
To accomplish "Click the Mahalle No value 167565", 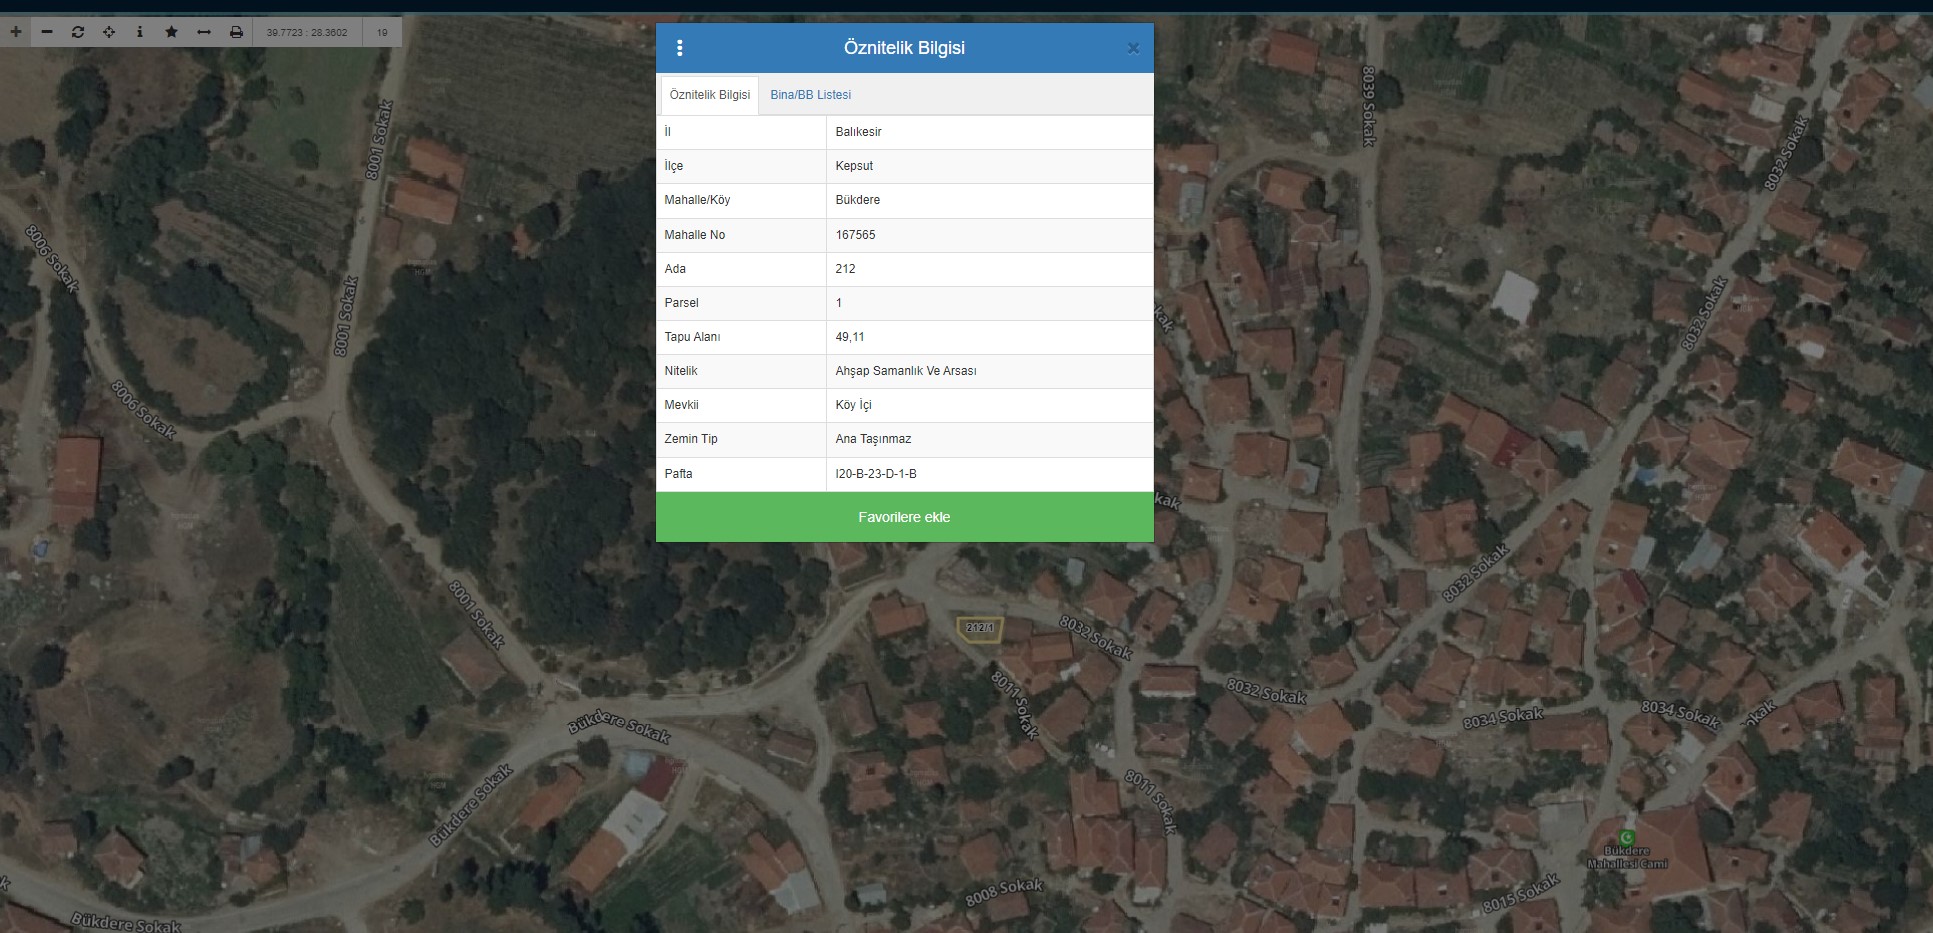I will 855,235.
